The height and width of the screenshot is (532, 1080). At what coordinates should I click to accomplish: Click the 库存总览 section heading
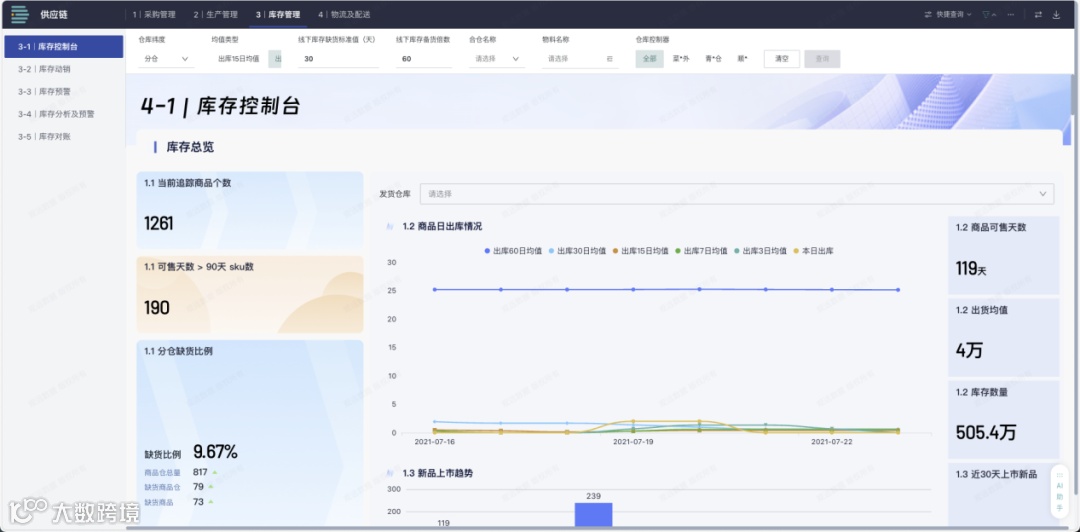pyautogui.click(x=190, y=147)
